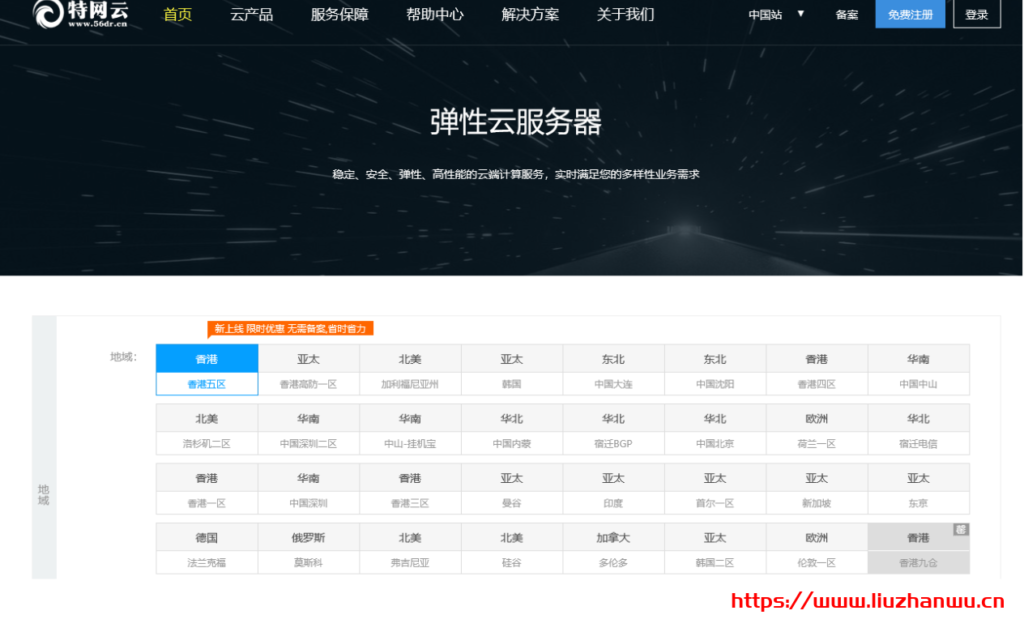Open the 云产品 menu
The height and width of the screenshot is (632, 1024).
point(251,15)
